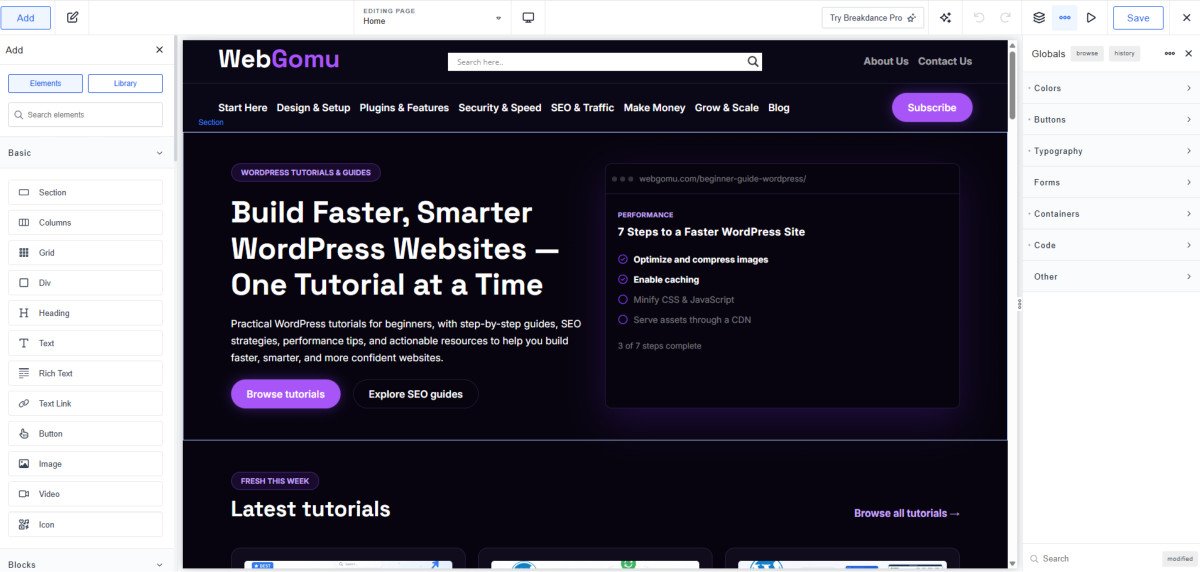Toggle the three-dots globals icon in toolbar
Screen dimensions: 1200x572
pyautogui.click(x=1065, y=17)
